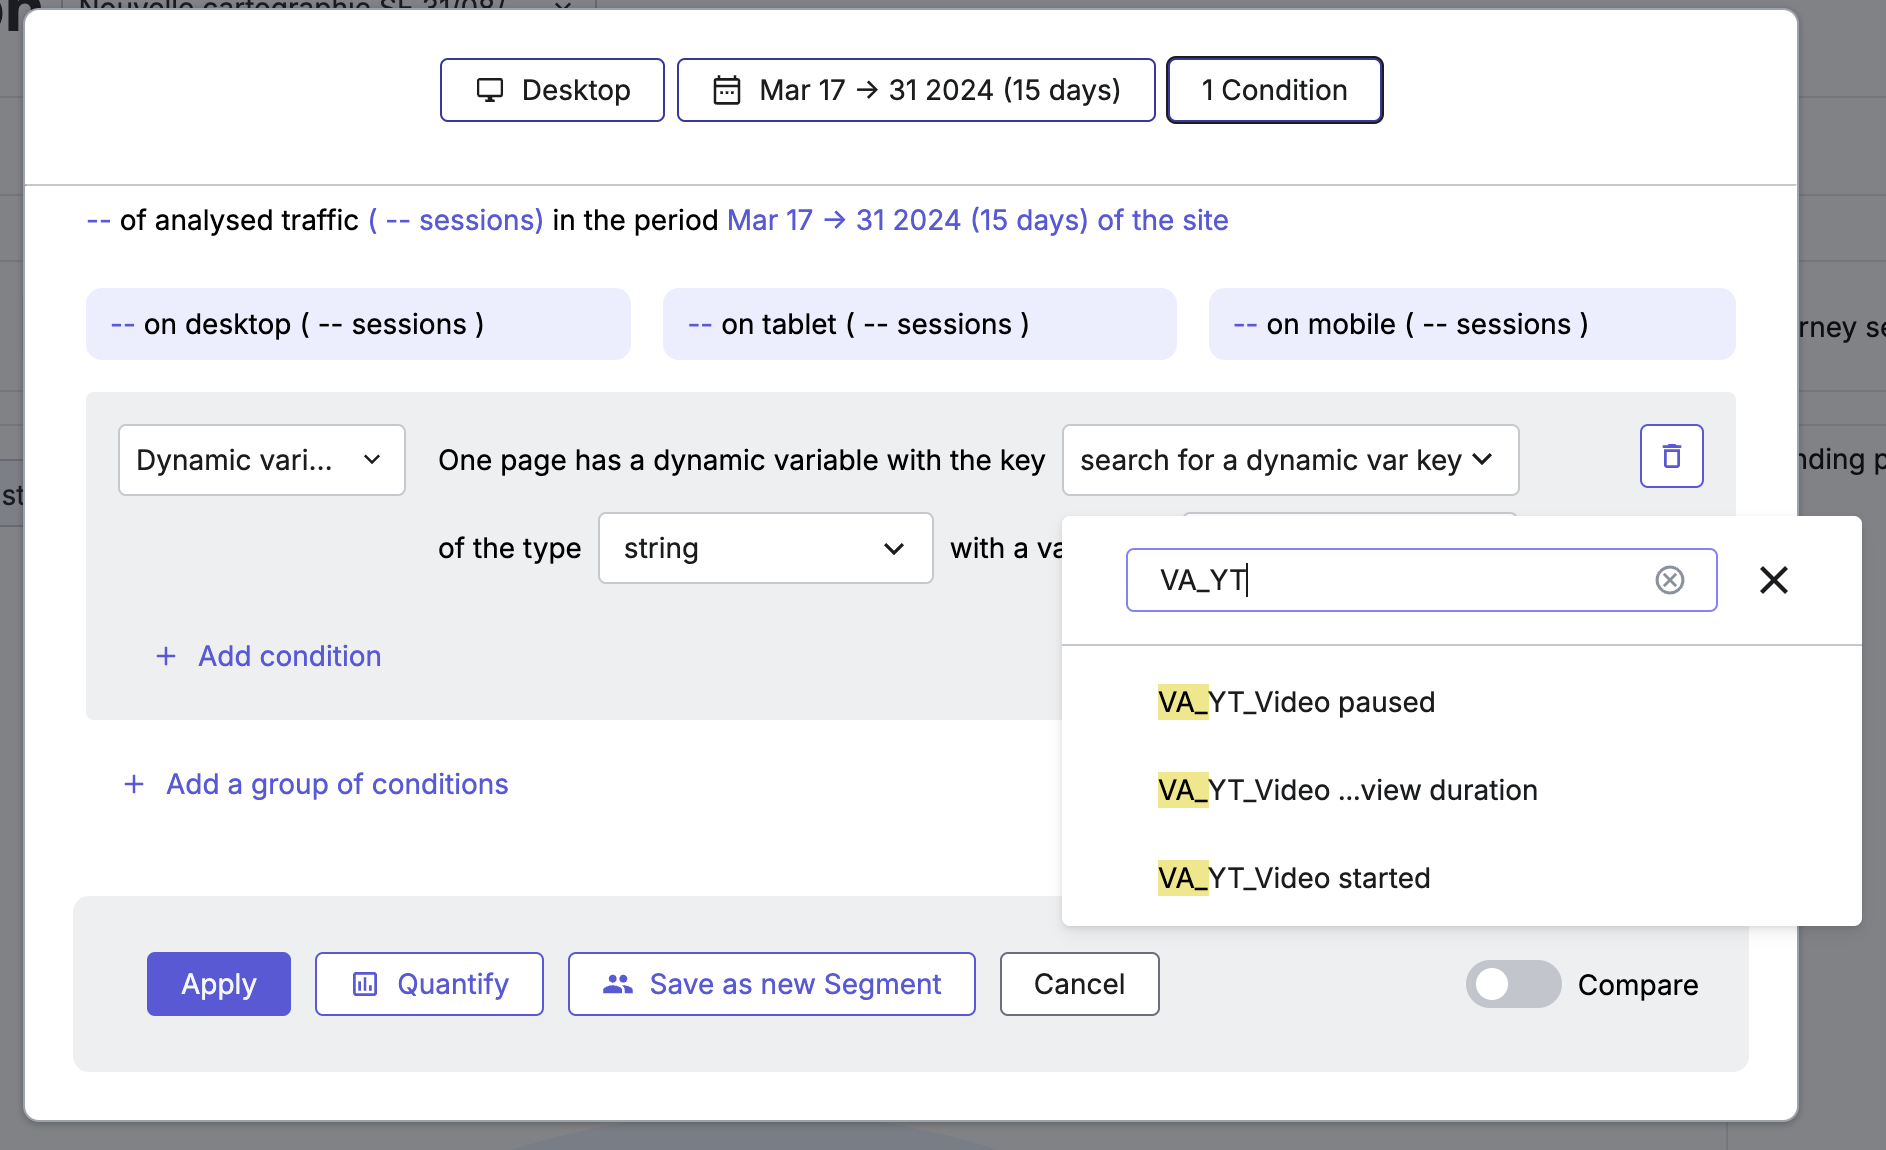Select the on tablet sessions chip
The height and width of the screenshot is (1150, 1886).
pos(918,324)
